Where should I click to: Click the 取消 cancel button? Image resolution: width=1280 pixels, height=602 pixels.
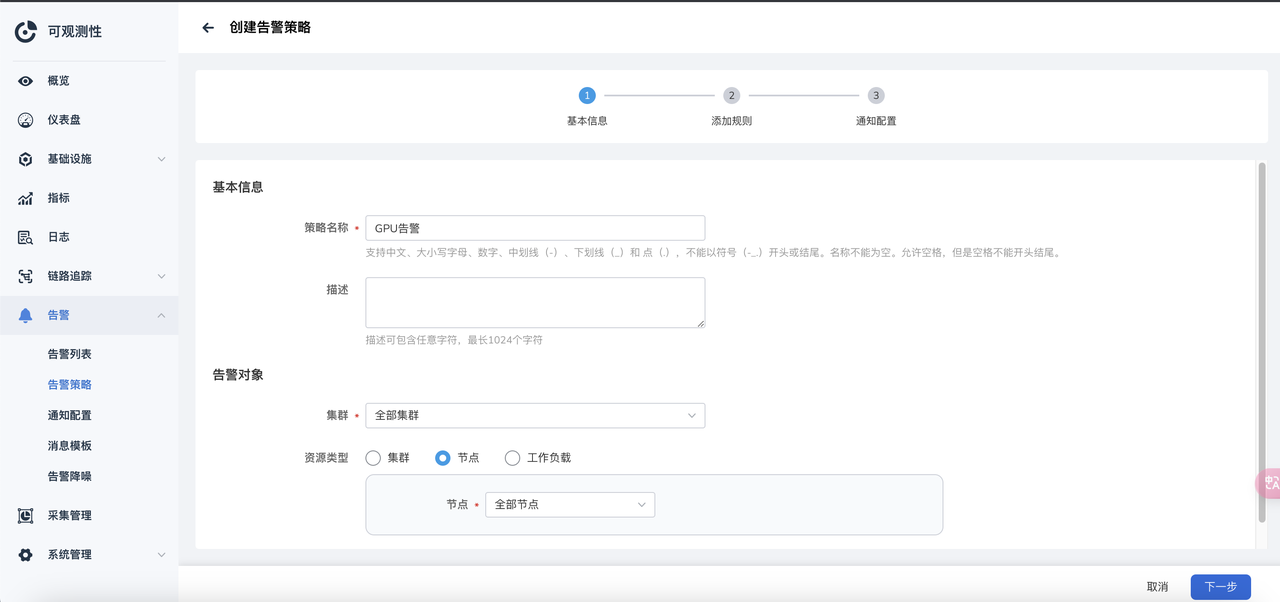coord(1157,586)
